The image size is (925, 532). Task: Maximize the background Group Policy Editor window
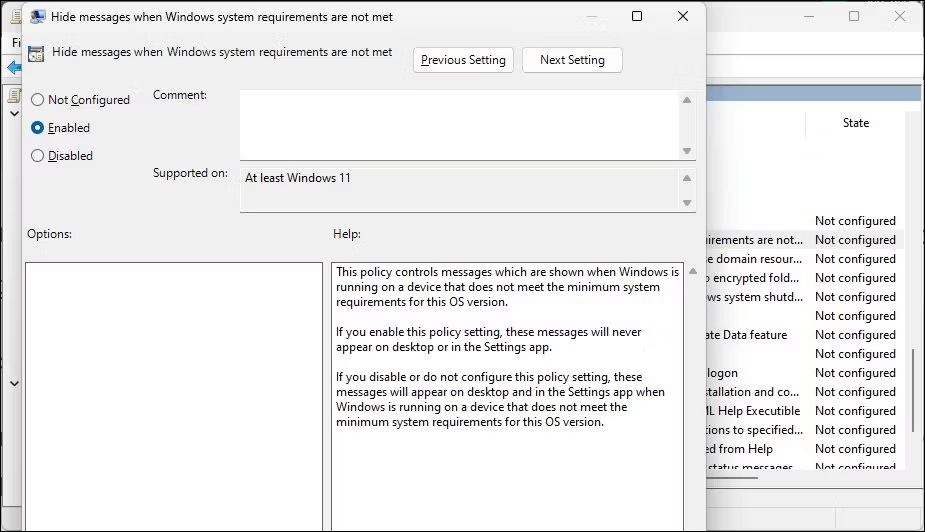pyautogui.click(x=854, y=16)
